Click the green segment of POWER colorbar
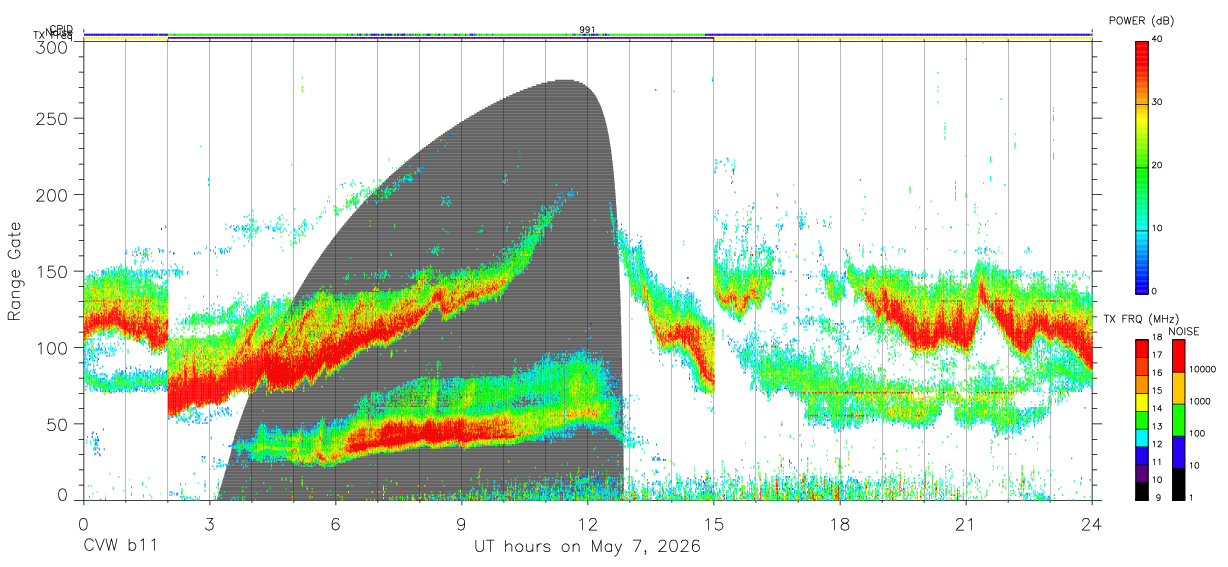The width and height of the screenshot is (1228, 567). tap(1141, 172)
